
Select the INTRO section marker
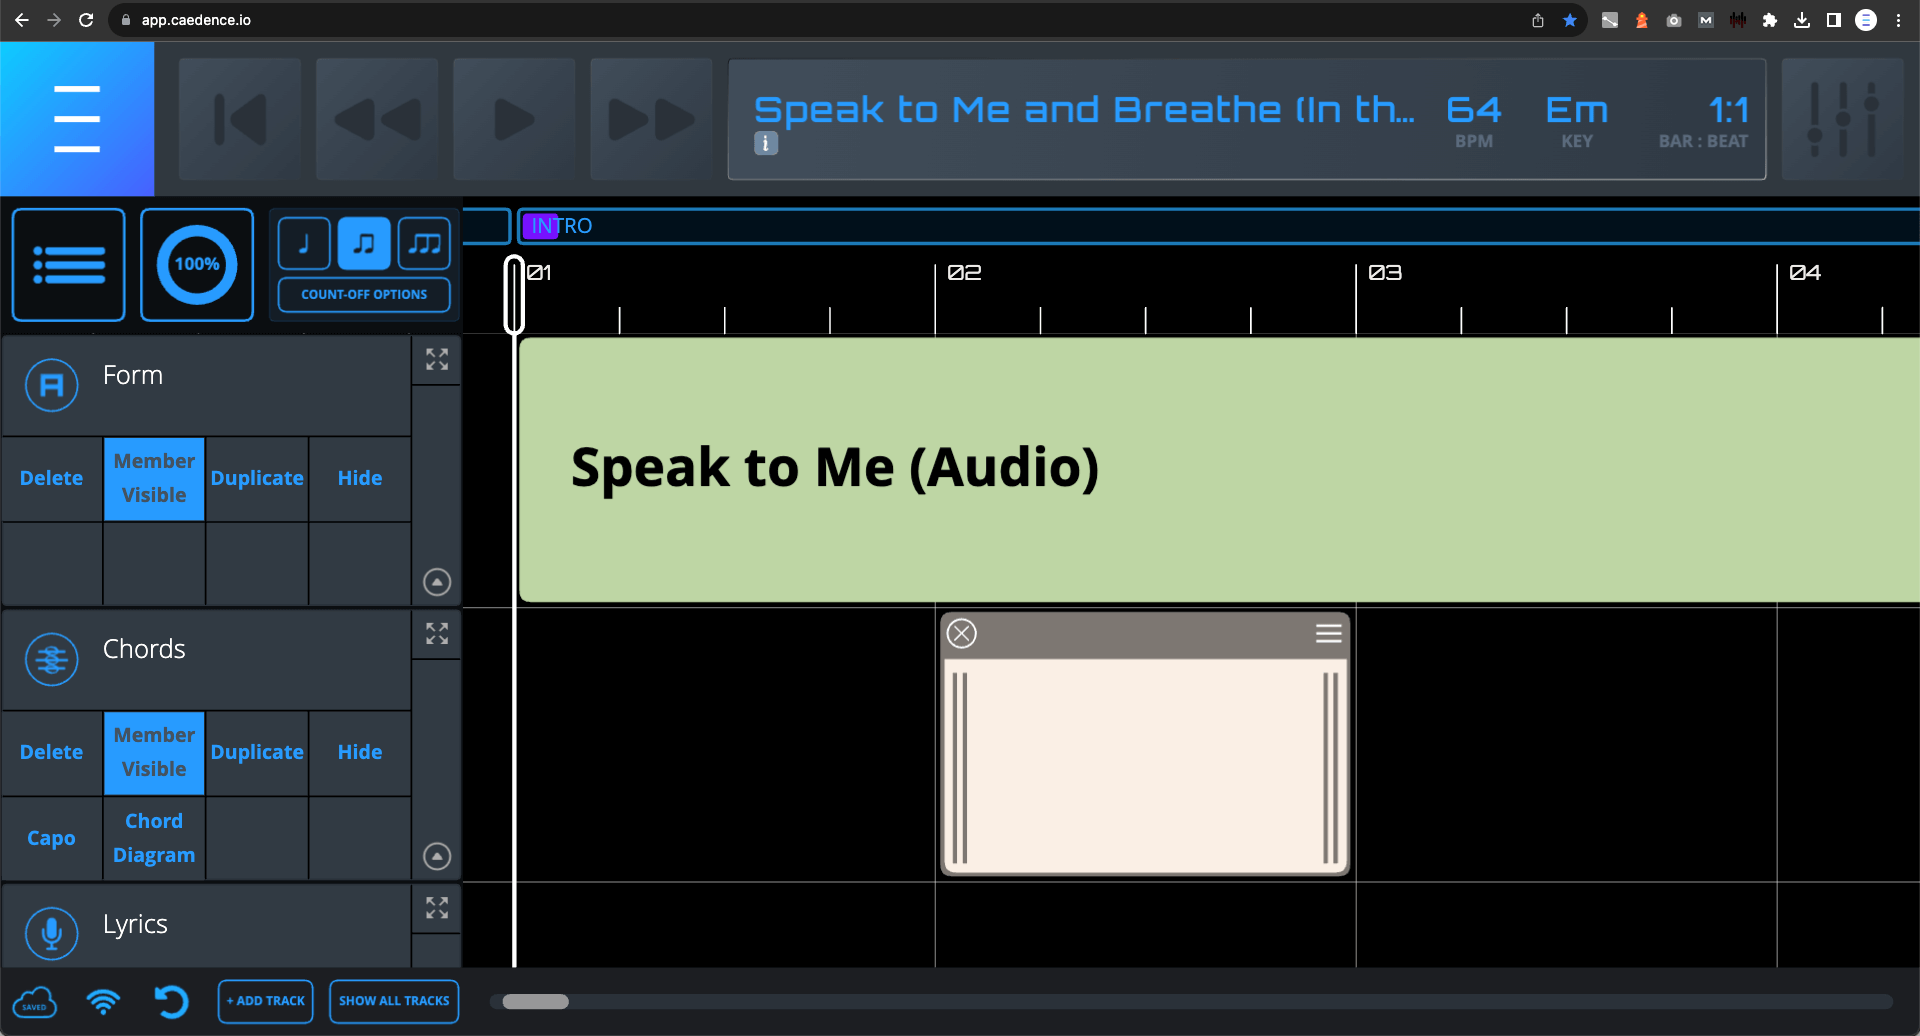(561, 226)
